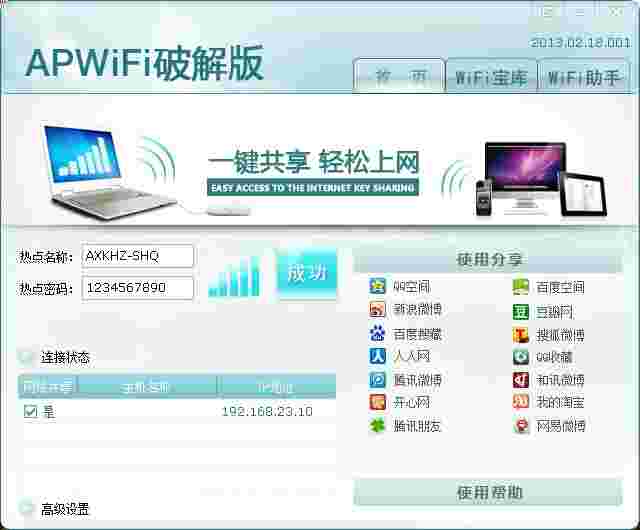Viewport: 640px width, 530px height.
Task: Click the 豆瓣网 green icon
Action: [521, 312]
